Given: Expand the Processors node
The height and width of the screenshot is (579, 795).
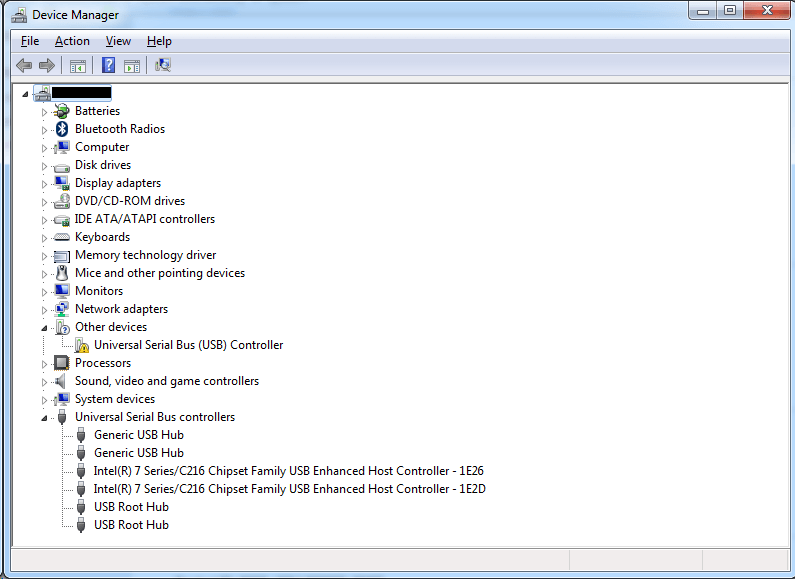Looking at the screenshot, I should tap(44, 364).
